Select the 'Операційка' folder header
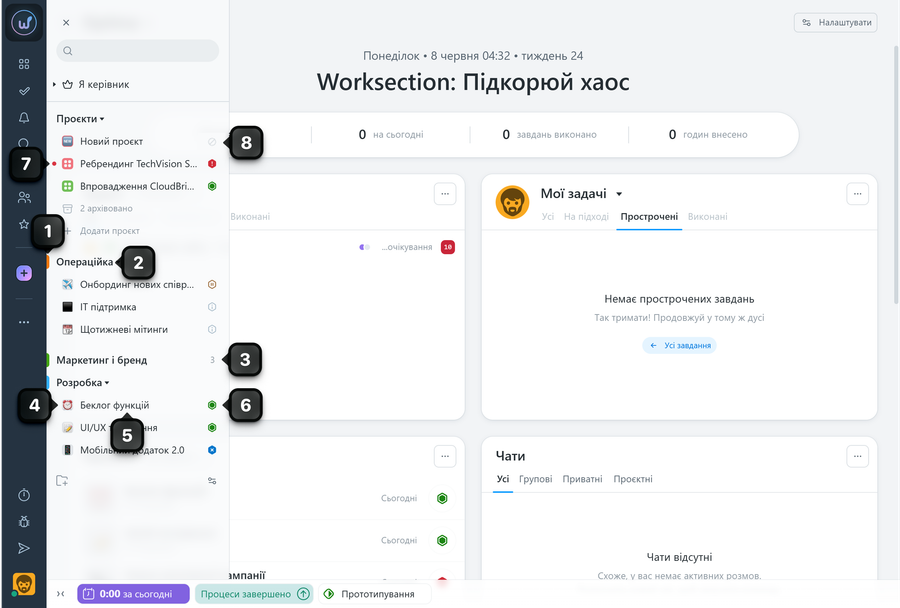This screenshot has height=608, width=900. coord(84,262)
